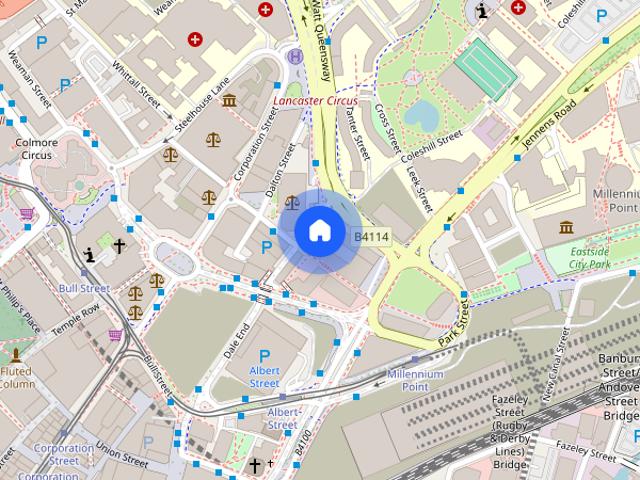This screenshot has height=480, width=640.
Task: Select the Eastside City Park label
Action: pos(590,258)
